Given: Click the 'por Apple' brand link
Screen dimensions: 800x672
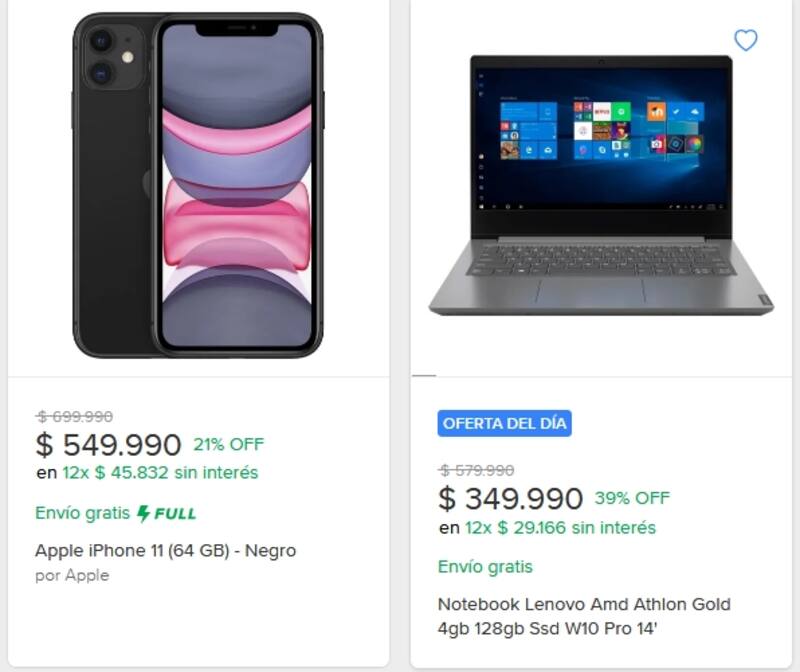Looking at the screenshot, I should [x=72, y=575].
